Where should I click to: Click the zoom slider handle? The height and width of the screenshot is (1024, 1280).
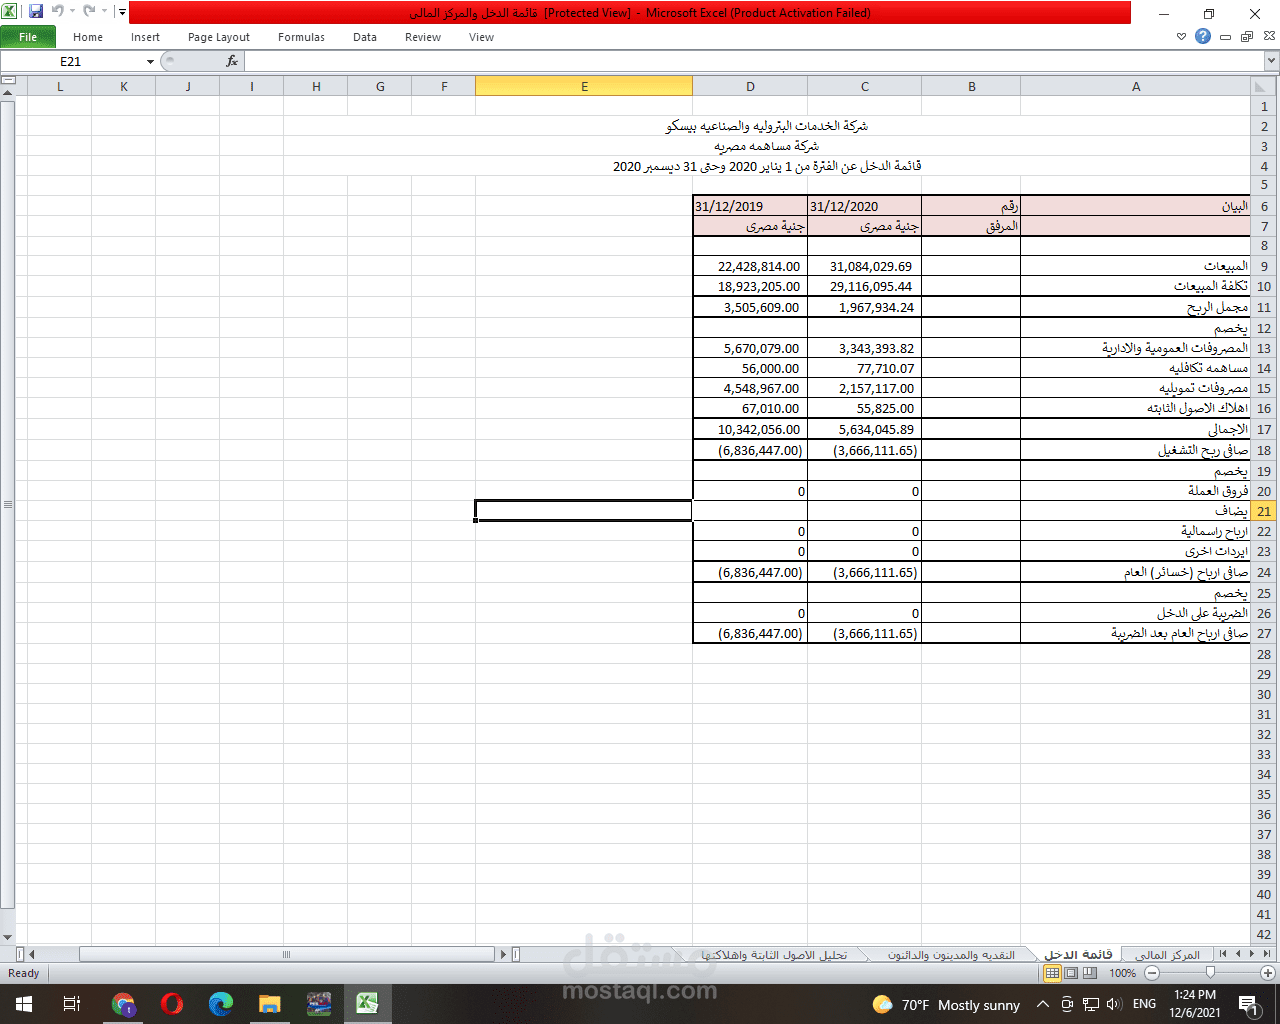click(x=1210, y=973)
